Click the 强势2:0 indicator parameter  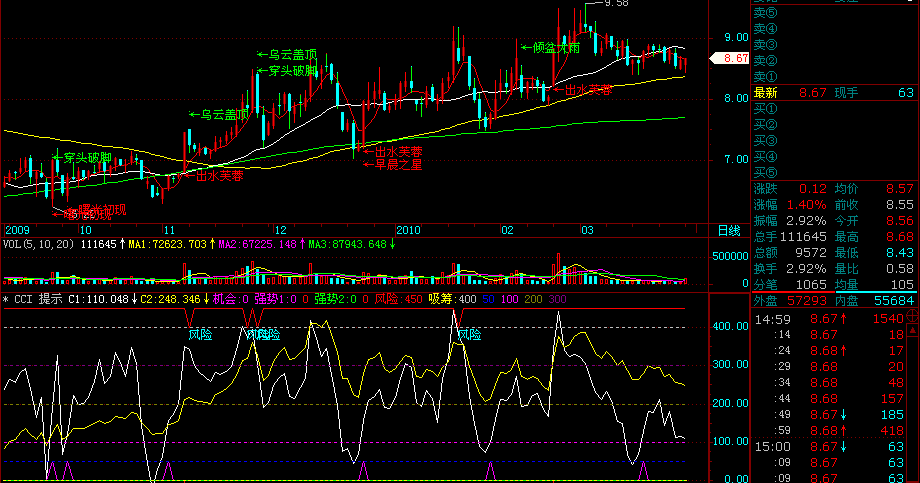(336, 299)
